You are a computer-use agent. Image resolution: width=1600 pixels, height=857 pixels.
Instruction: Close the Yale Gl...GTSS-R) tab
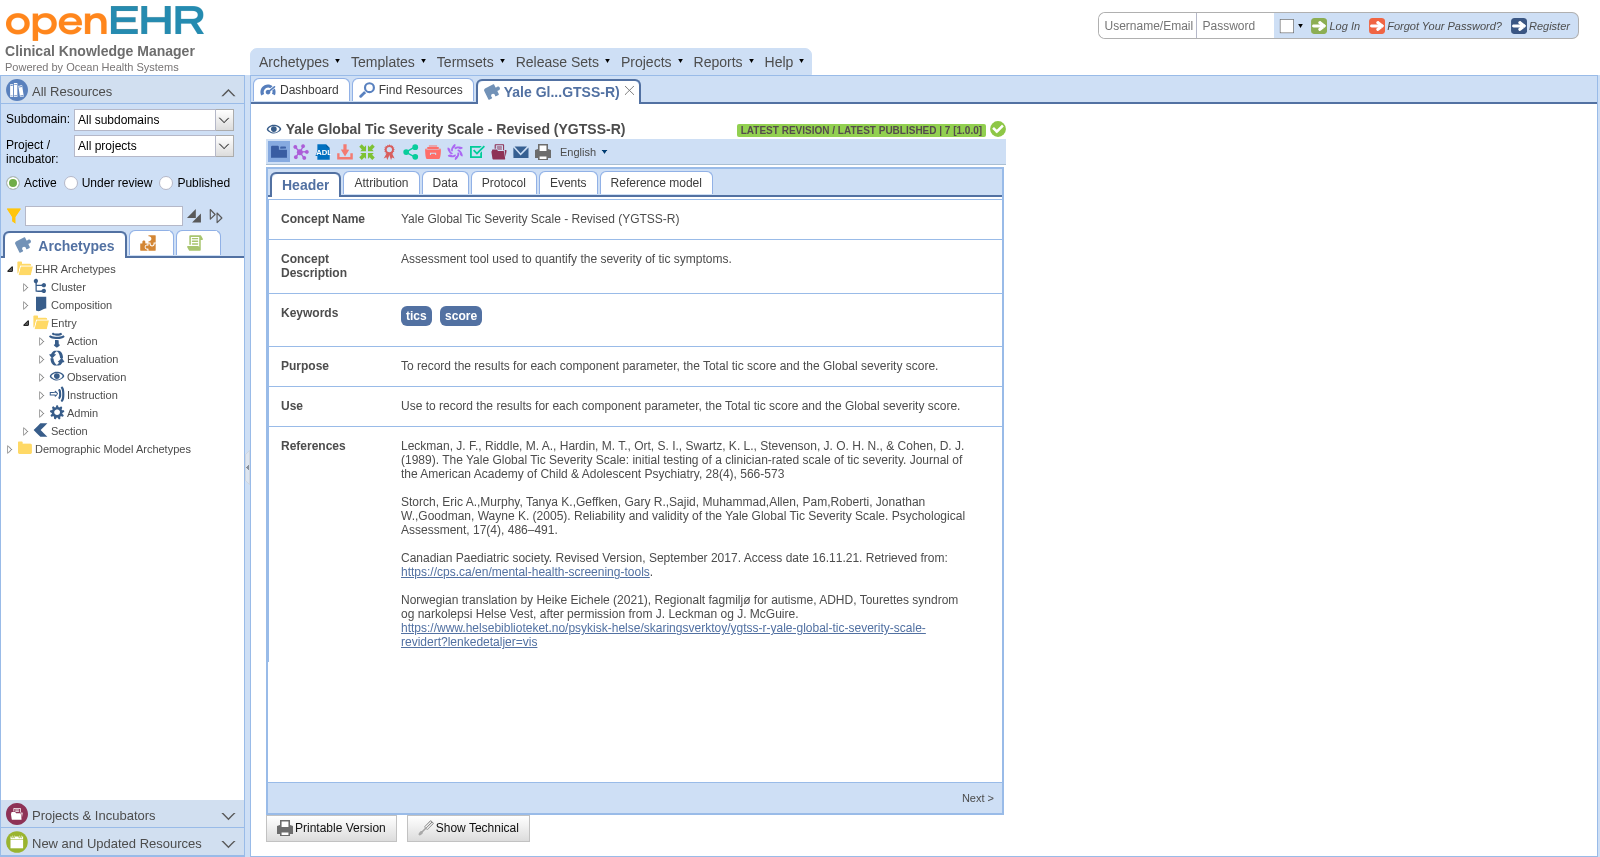(630, 90)
